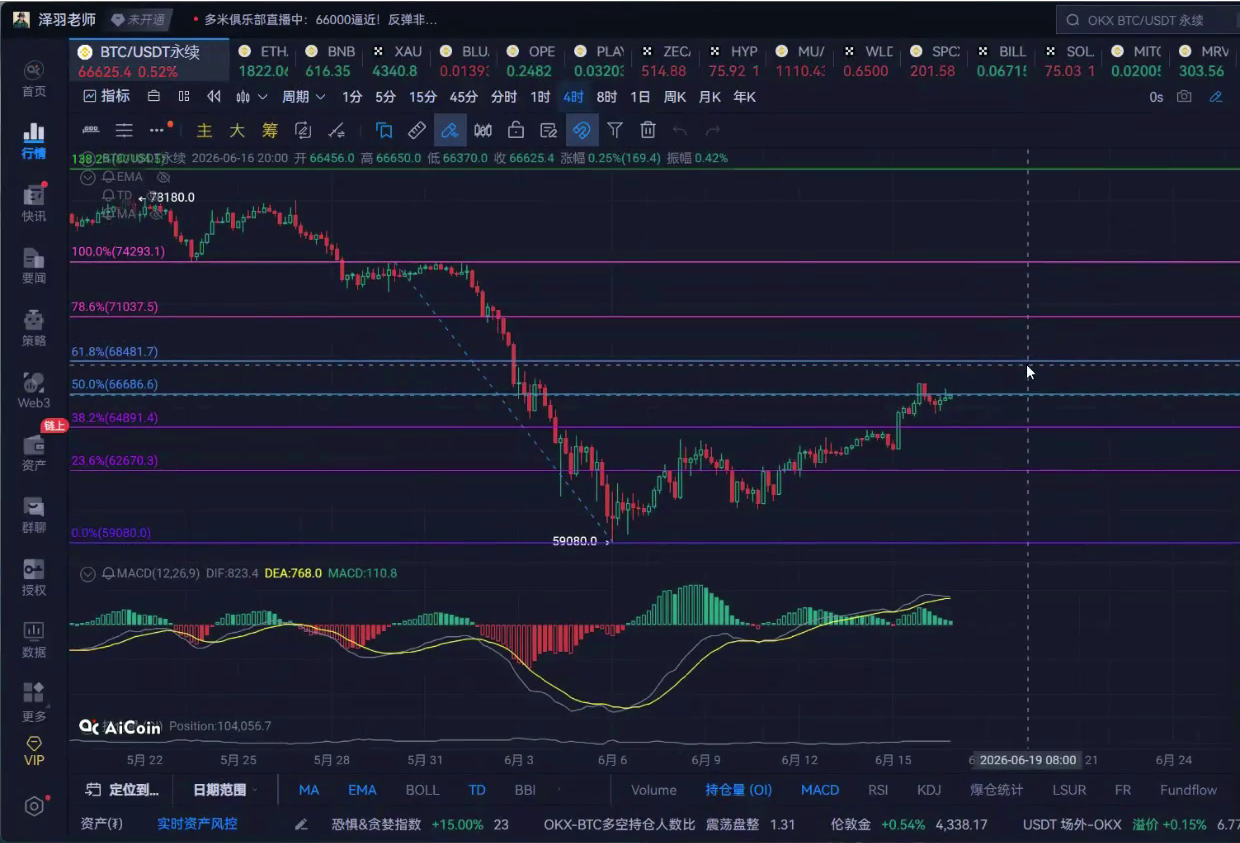Toggle the MA indicator
The image size is (1240, 843).
pyautogui.click(x=309, y=790)
